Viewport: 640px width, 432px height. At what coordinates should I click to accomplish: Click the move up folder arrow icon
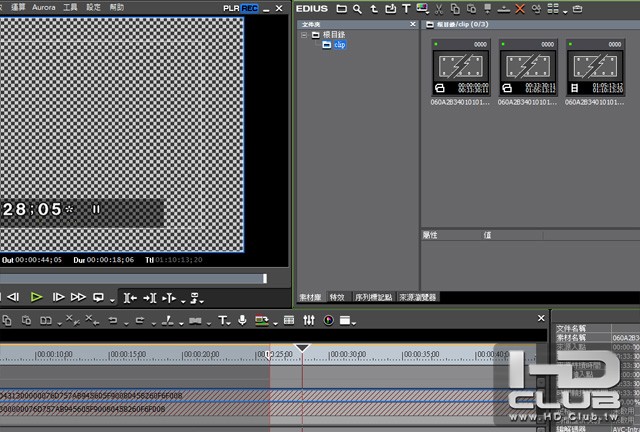(x=373, y=8)
